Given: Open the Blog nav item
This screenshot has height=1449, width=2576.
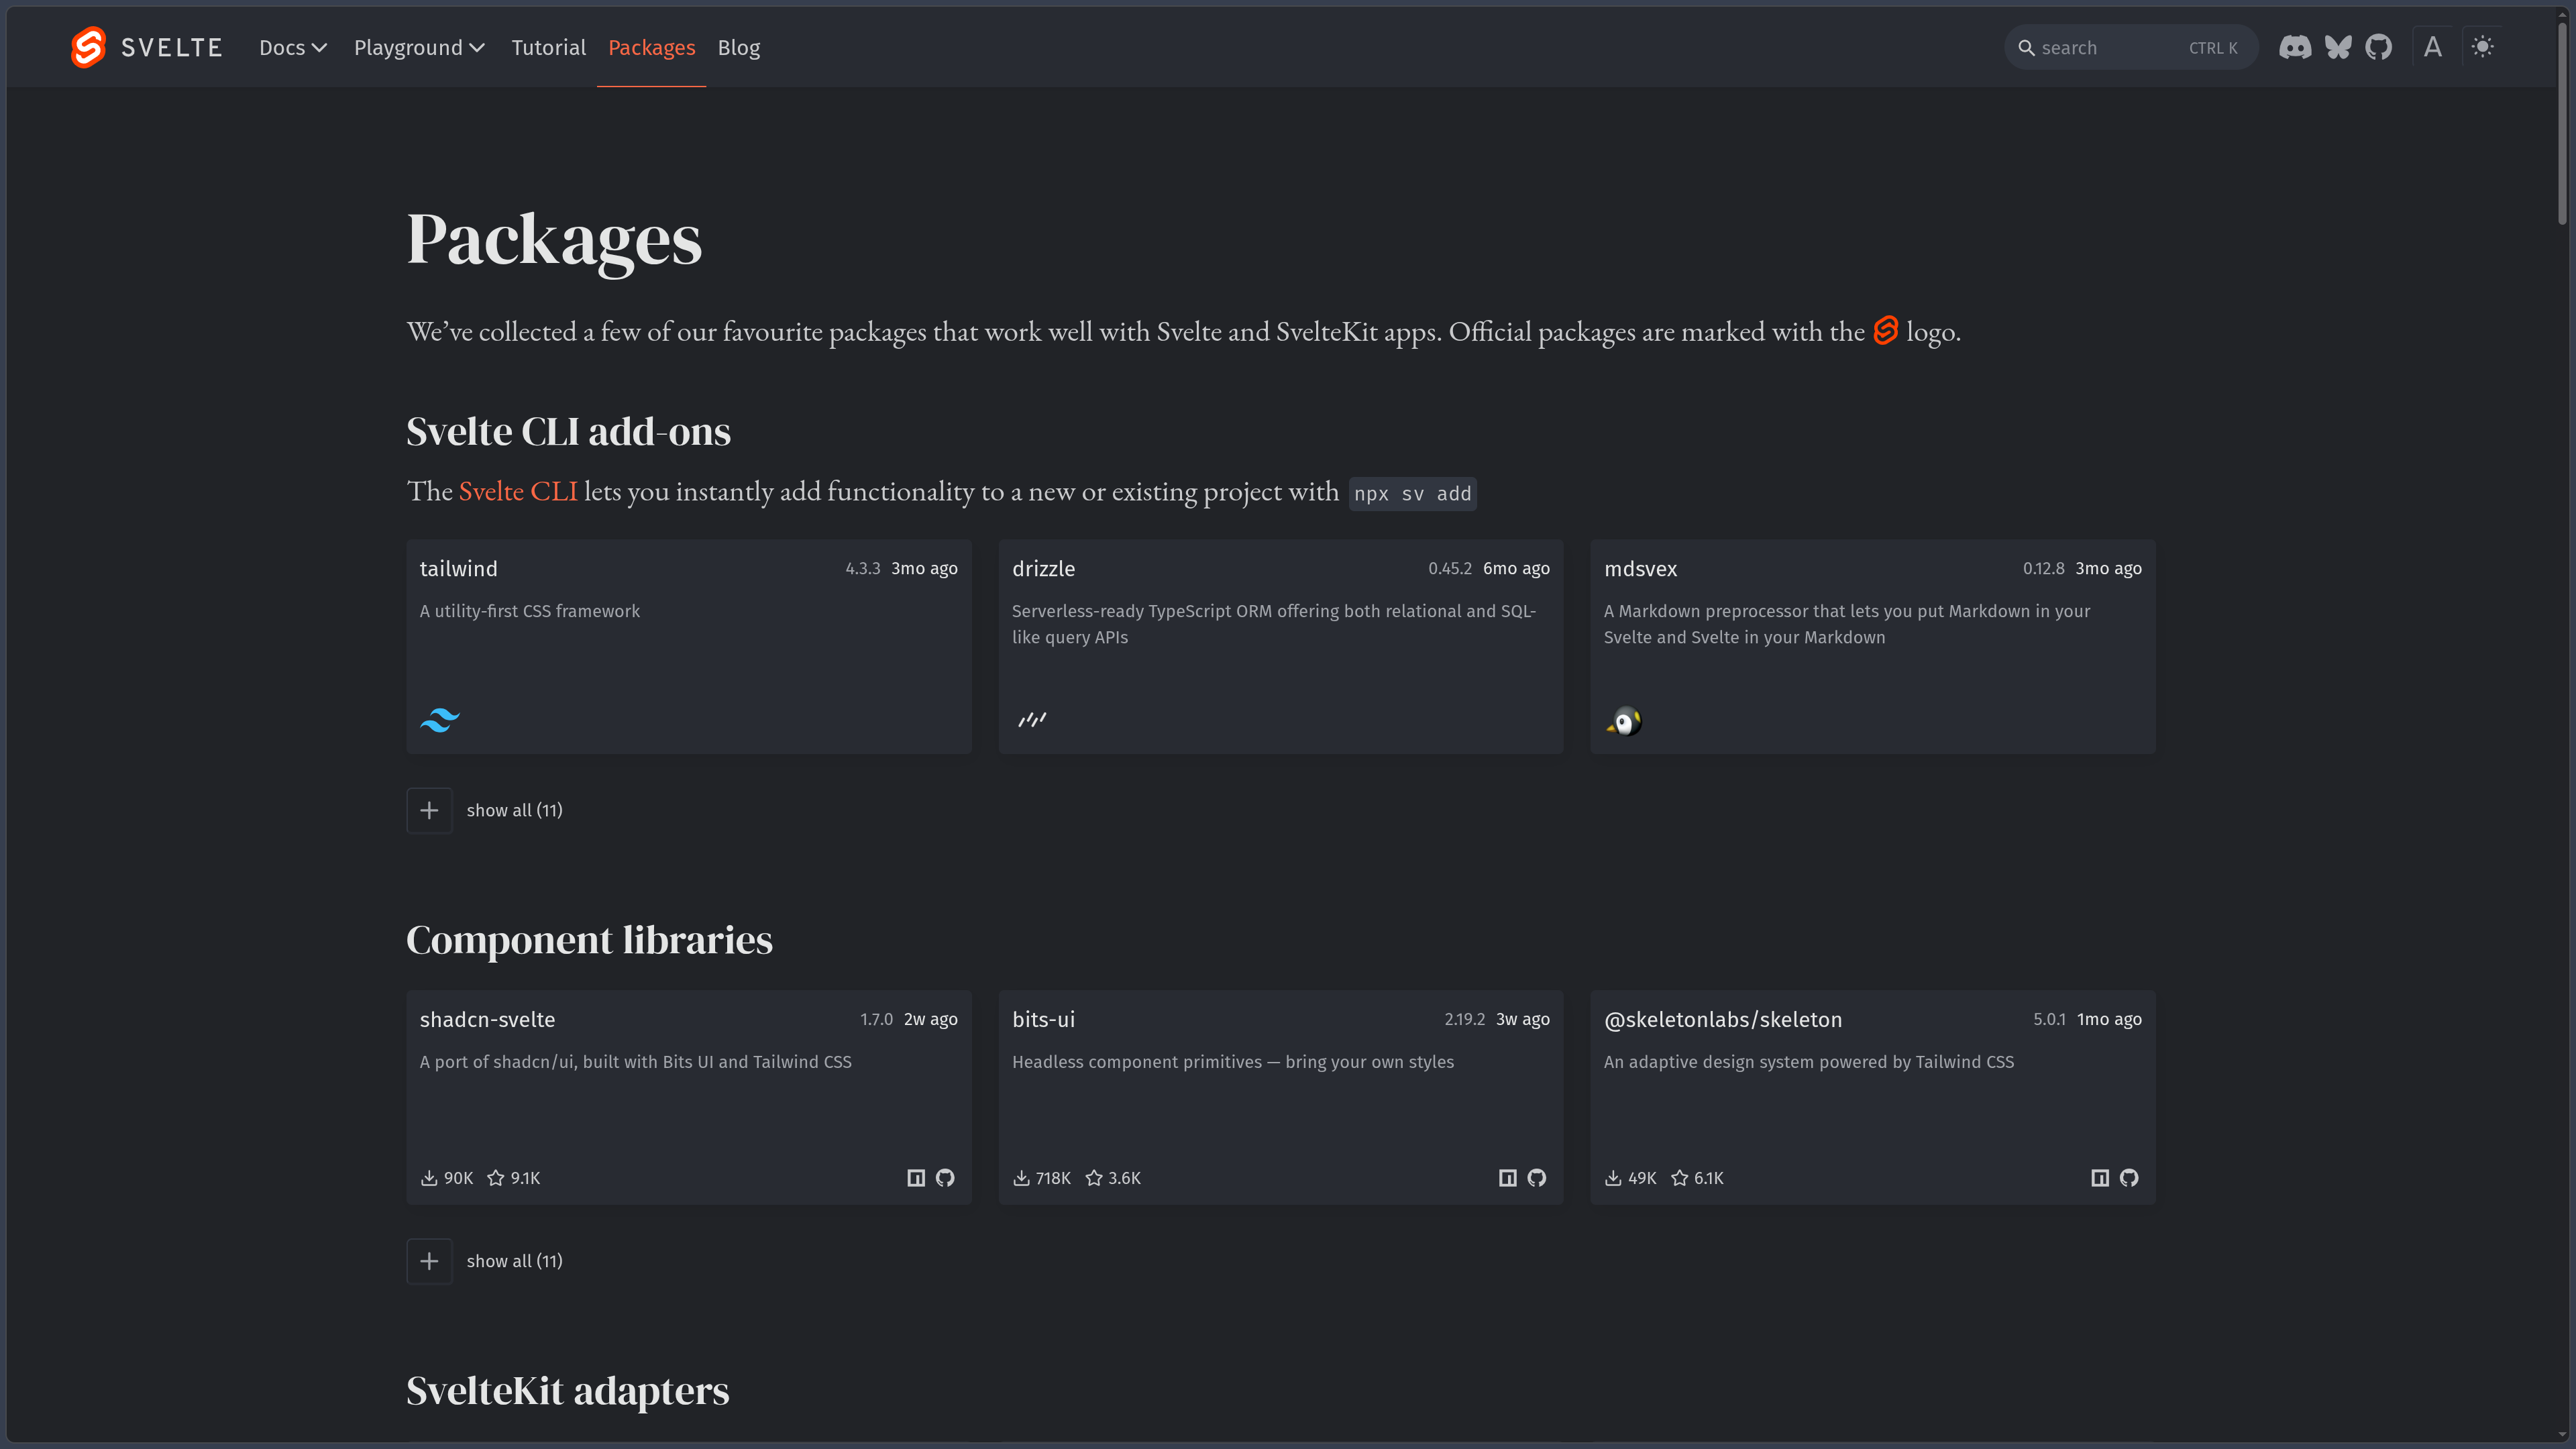Looking at the screenshot, I should point(739,47).
